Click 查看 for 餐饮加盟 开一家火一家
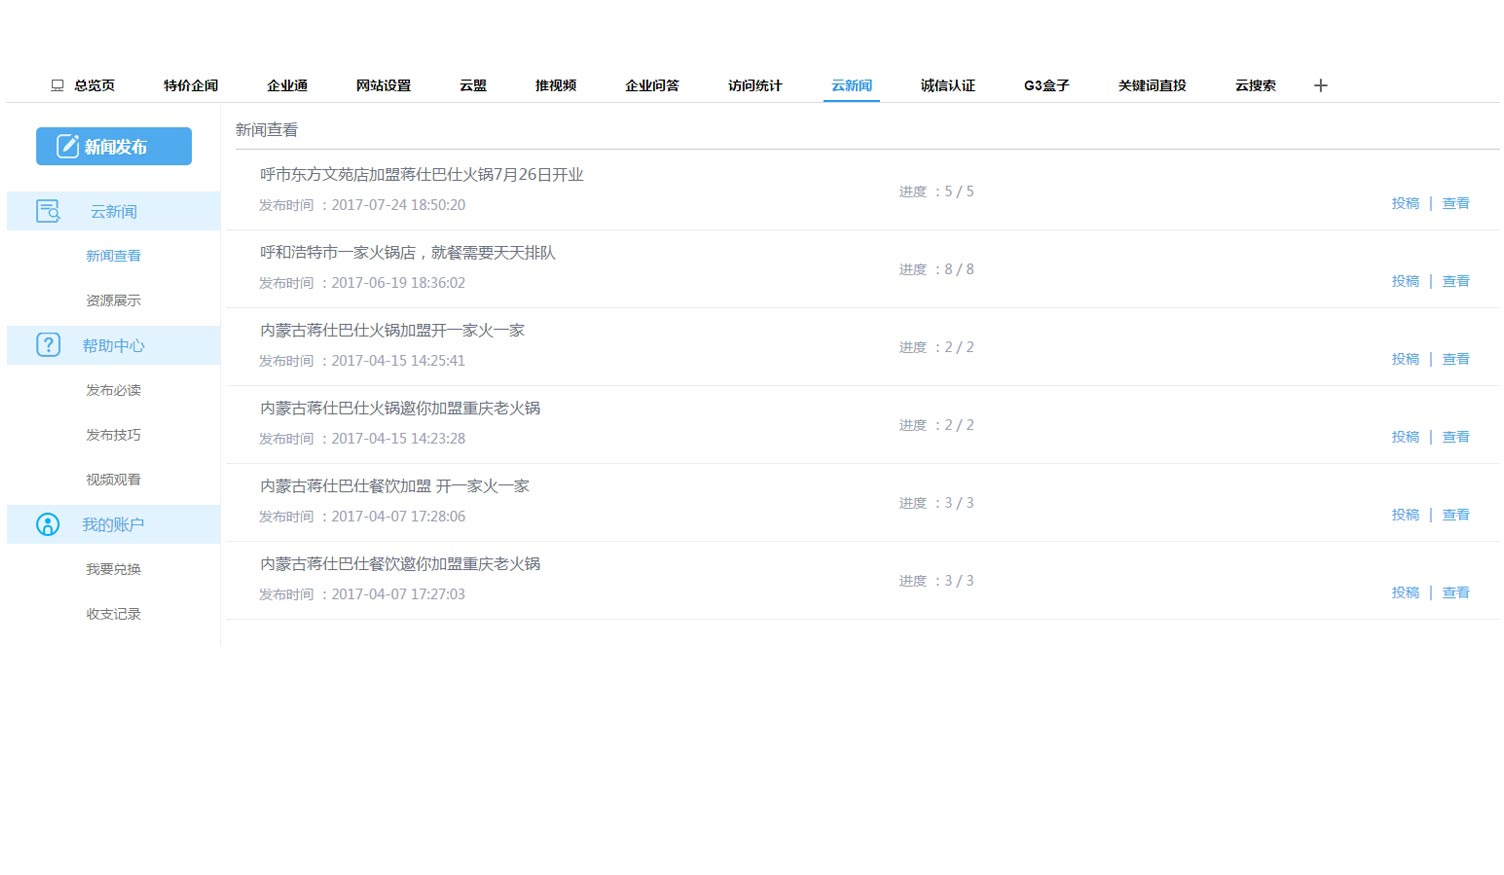 [x=1456, y=515]
